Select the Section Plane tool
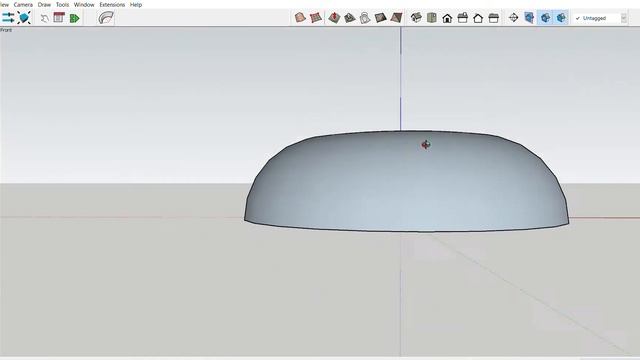640x360 pixels. 513,18
